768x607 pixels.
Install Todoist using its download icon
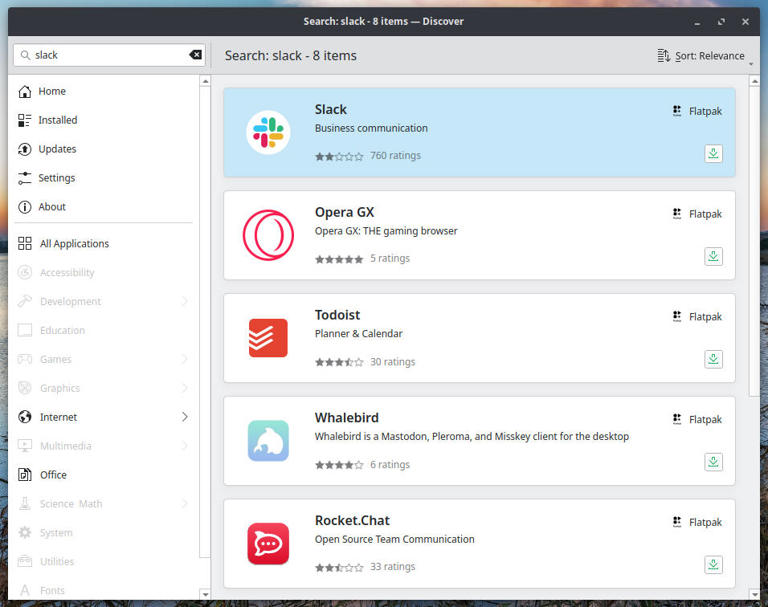point(713,359)
